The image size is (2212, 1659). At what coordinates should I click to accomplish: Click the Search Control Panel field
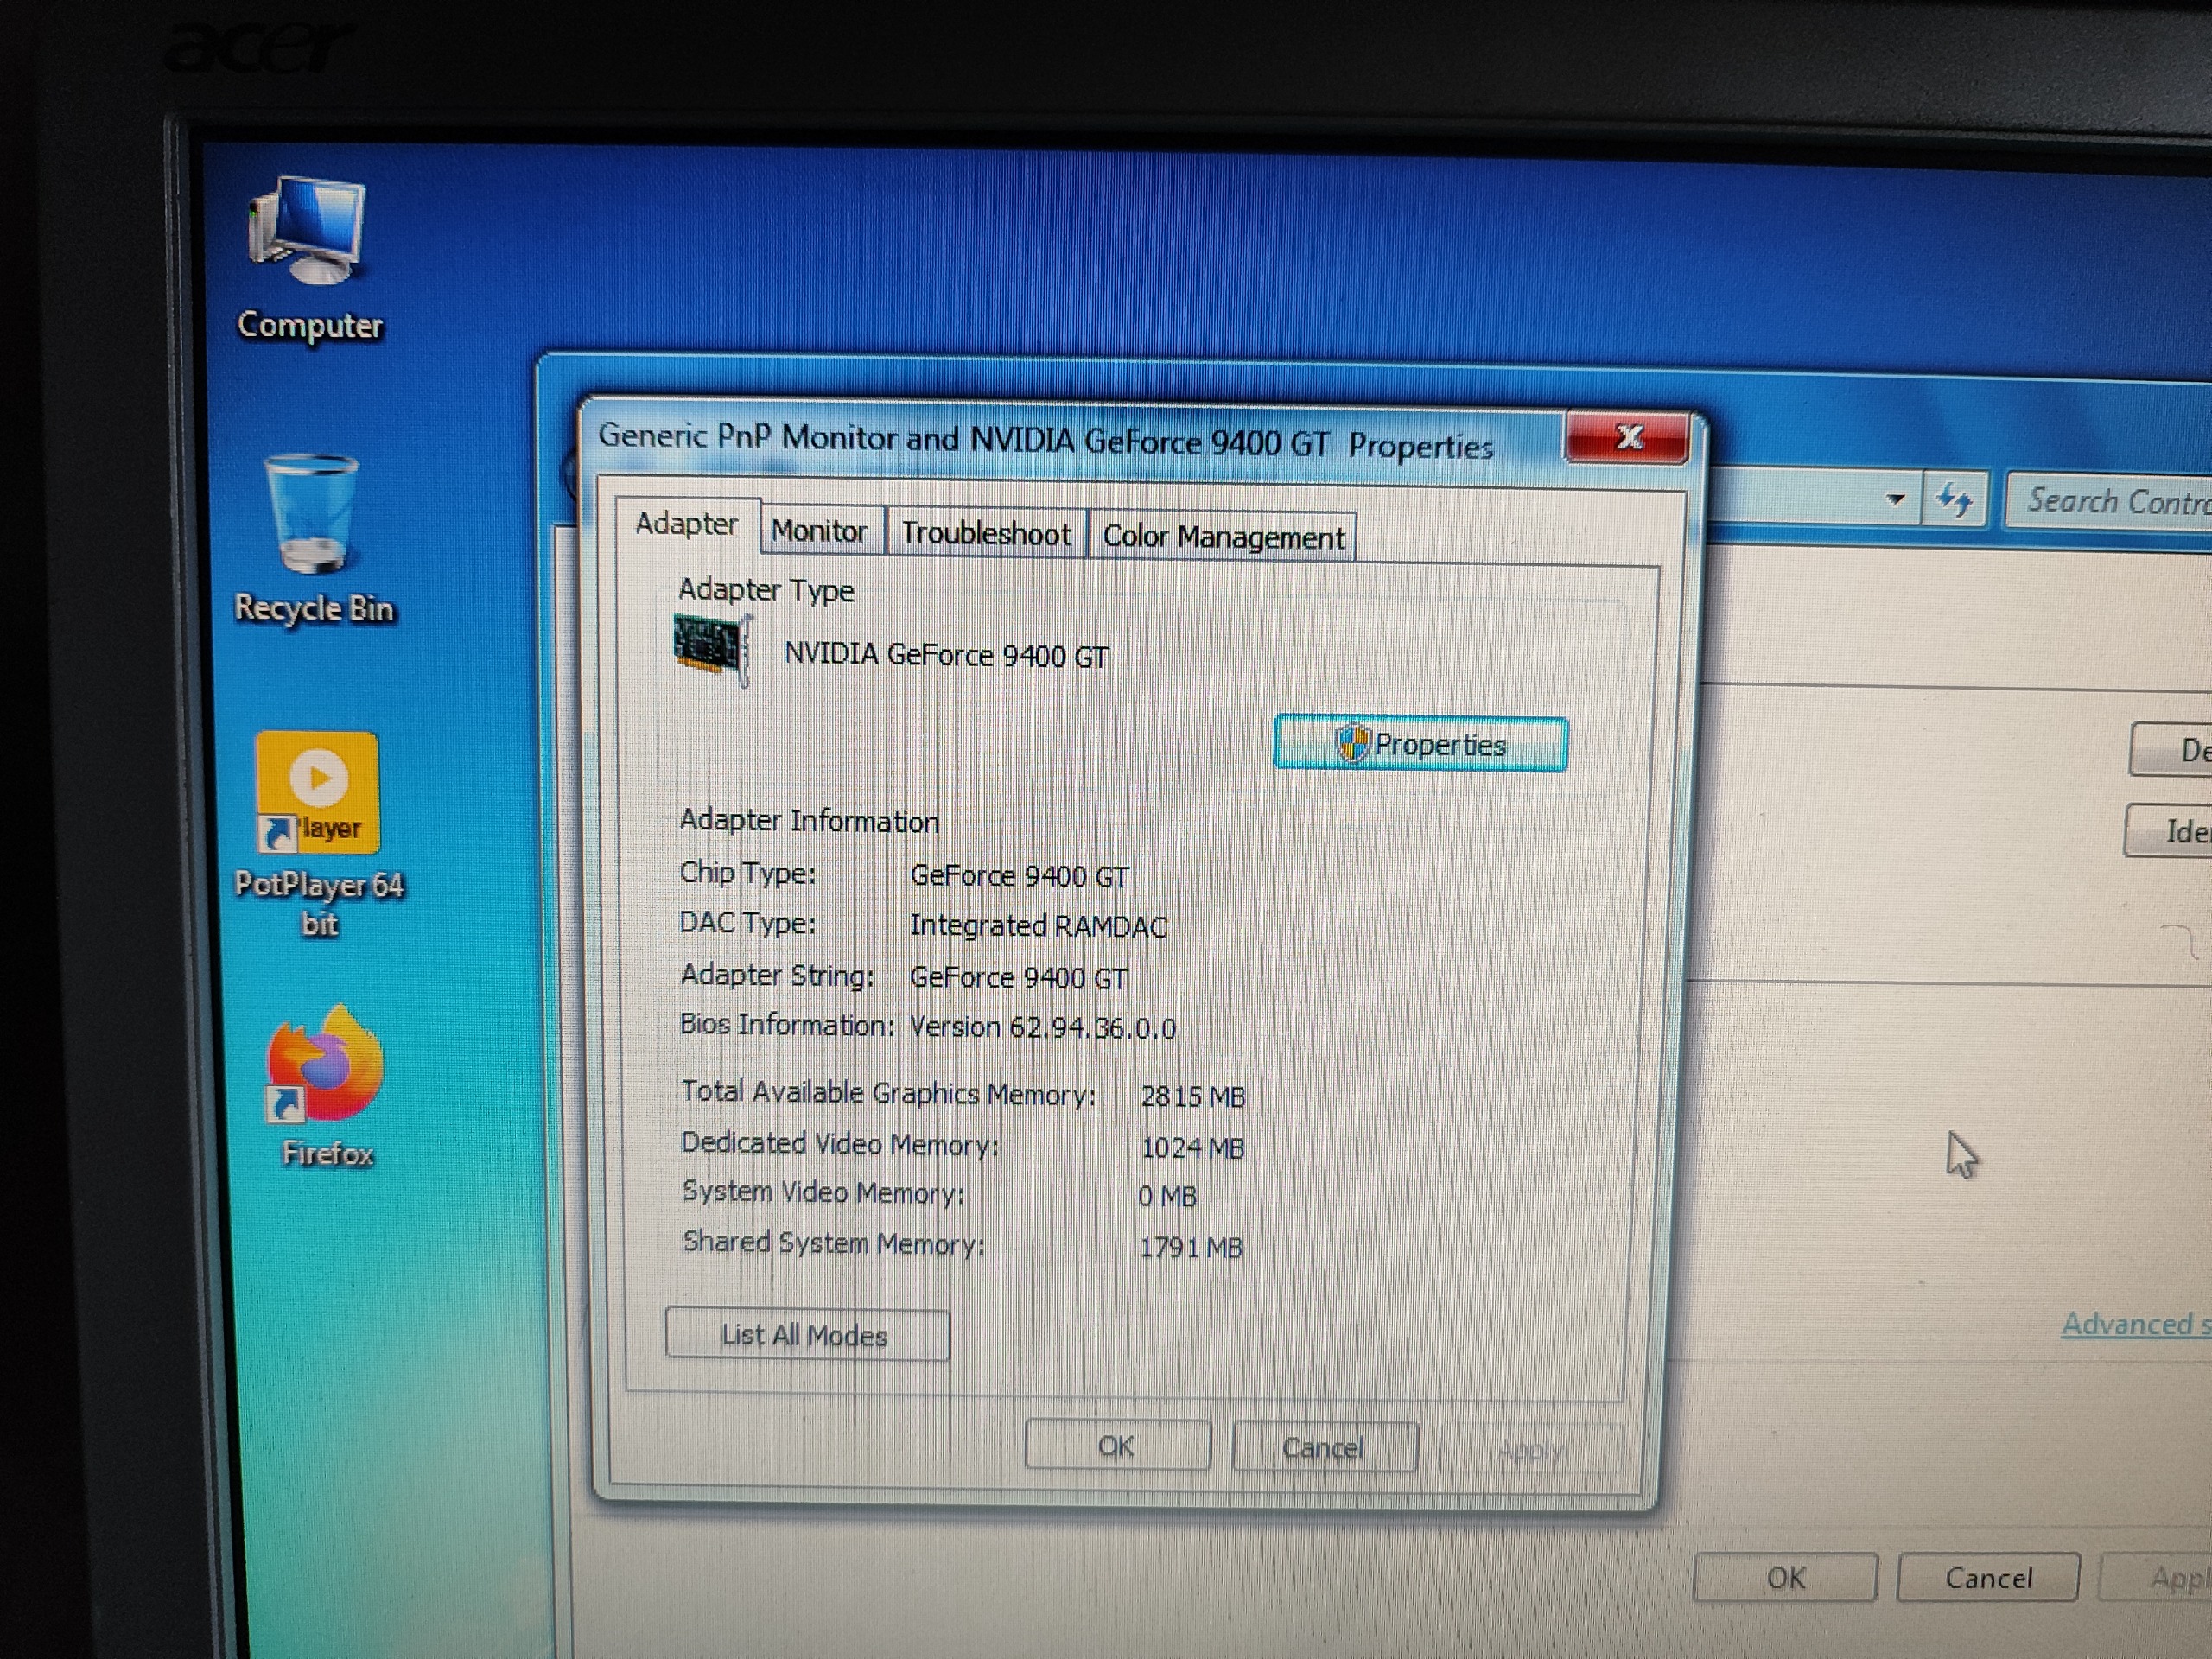pos(2110,500)
